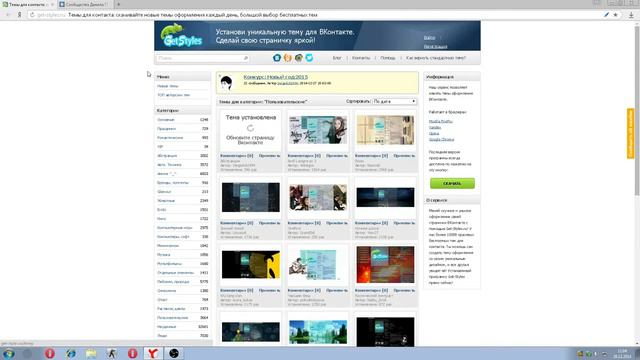
Task: Switch to the Yandex Browser taskbar icon
Action: click(x=153, y=353)
